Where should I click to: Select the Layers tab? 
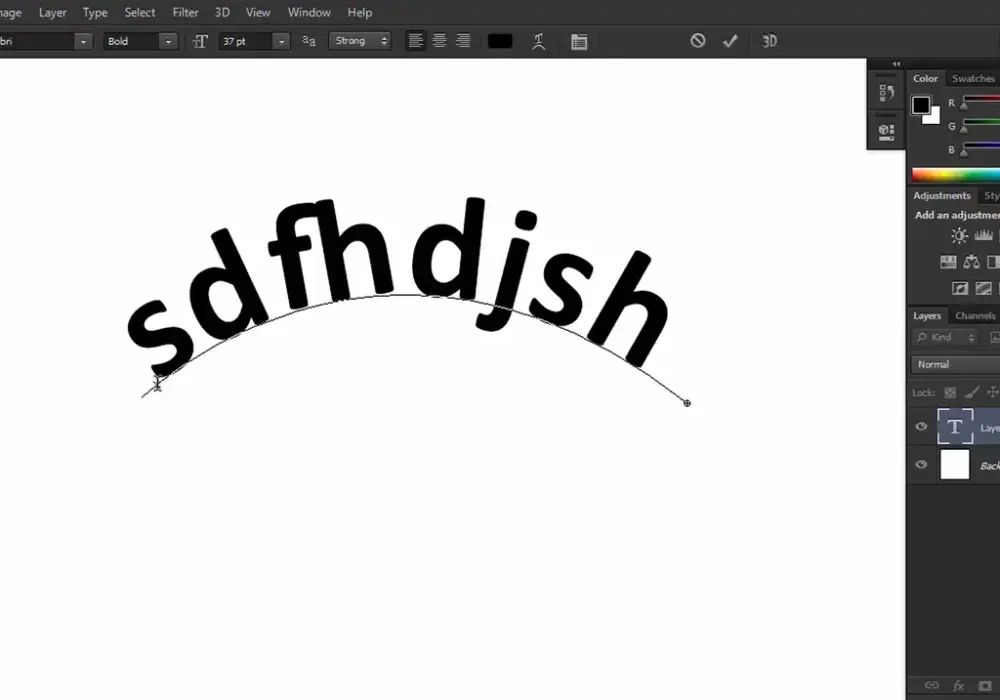(927, 316)
